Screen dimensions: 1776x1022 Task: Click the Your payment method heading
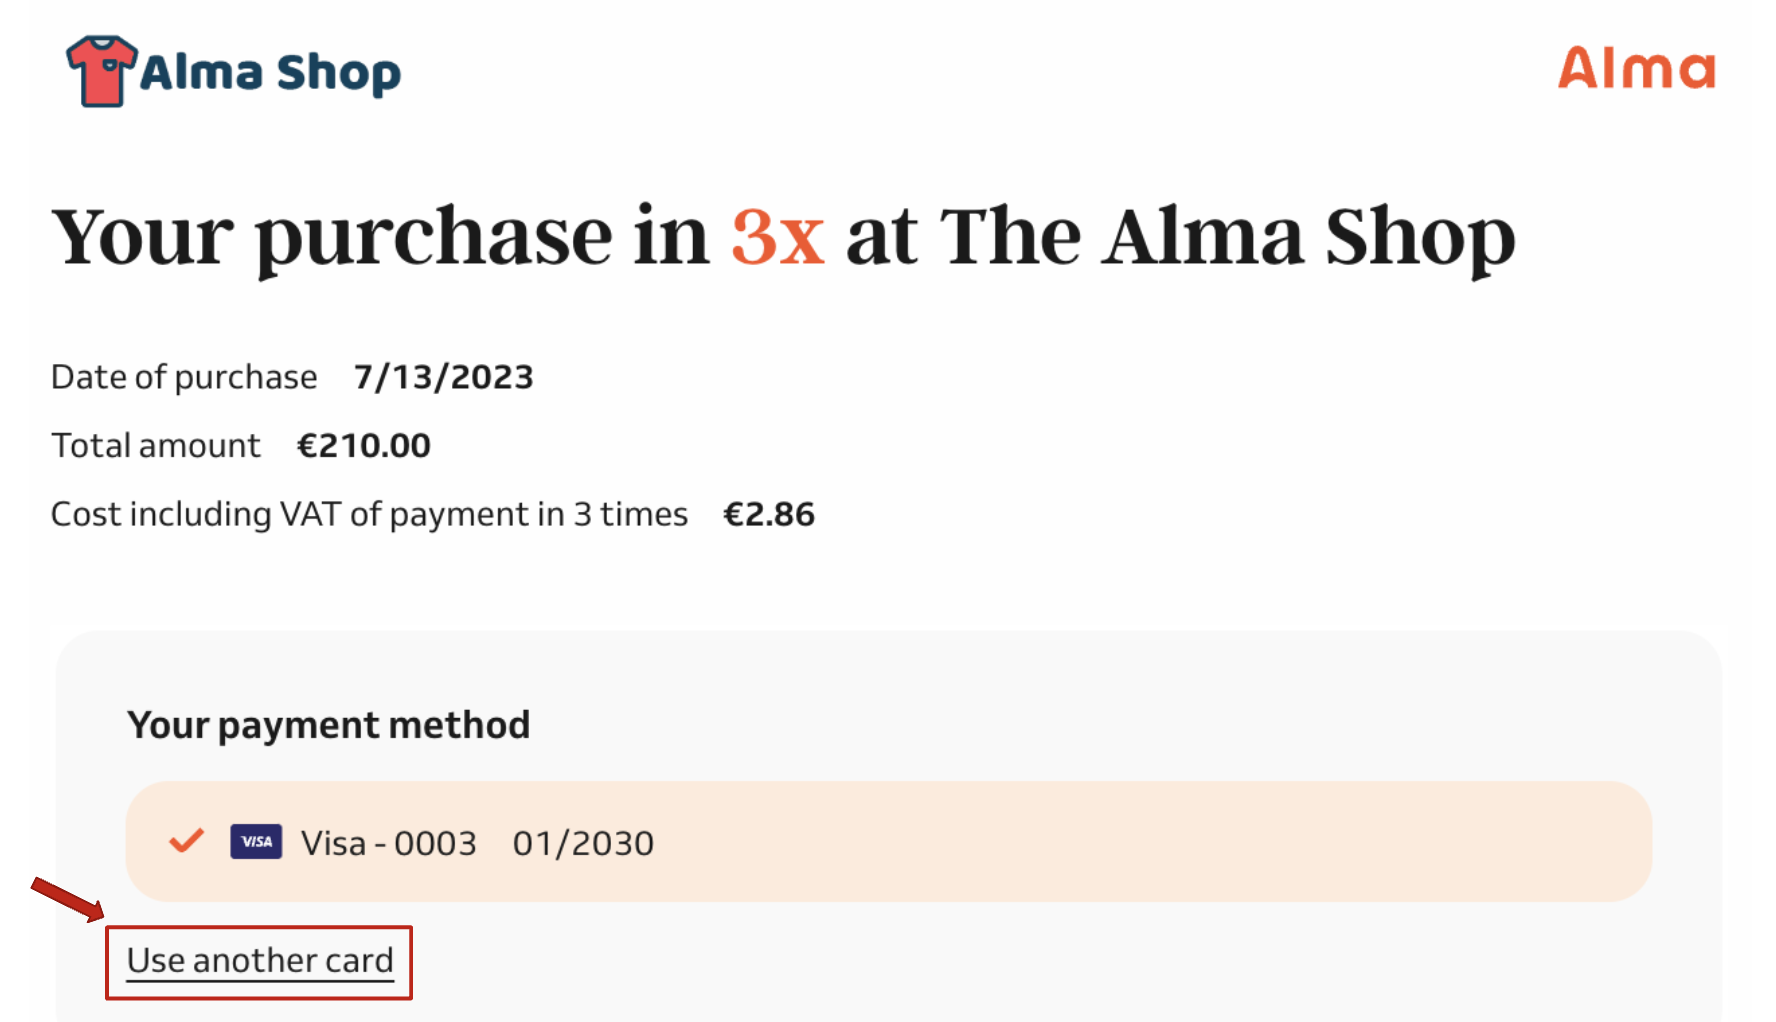point(328,725)
